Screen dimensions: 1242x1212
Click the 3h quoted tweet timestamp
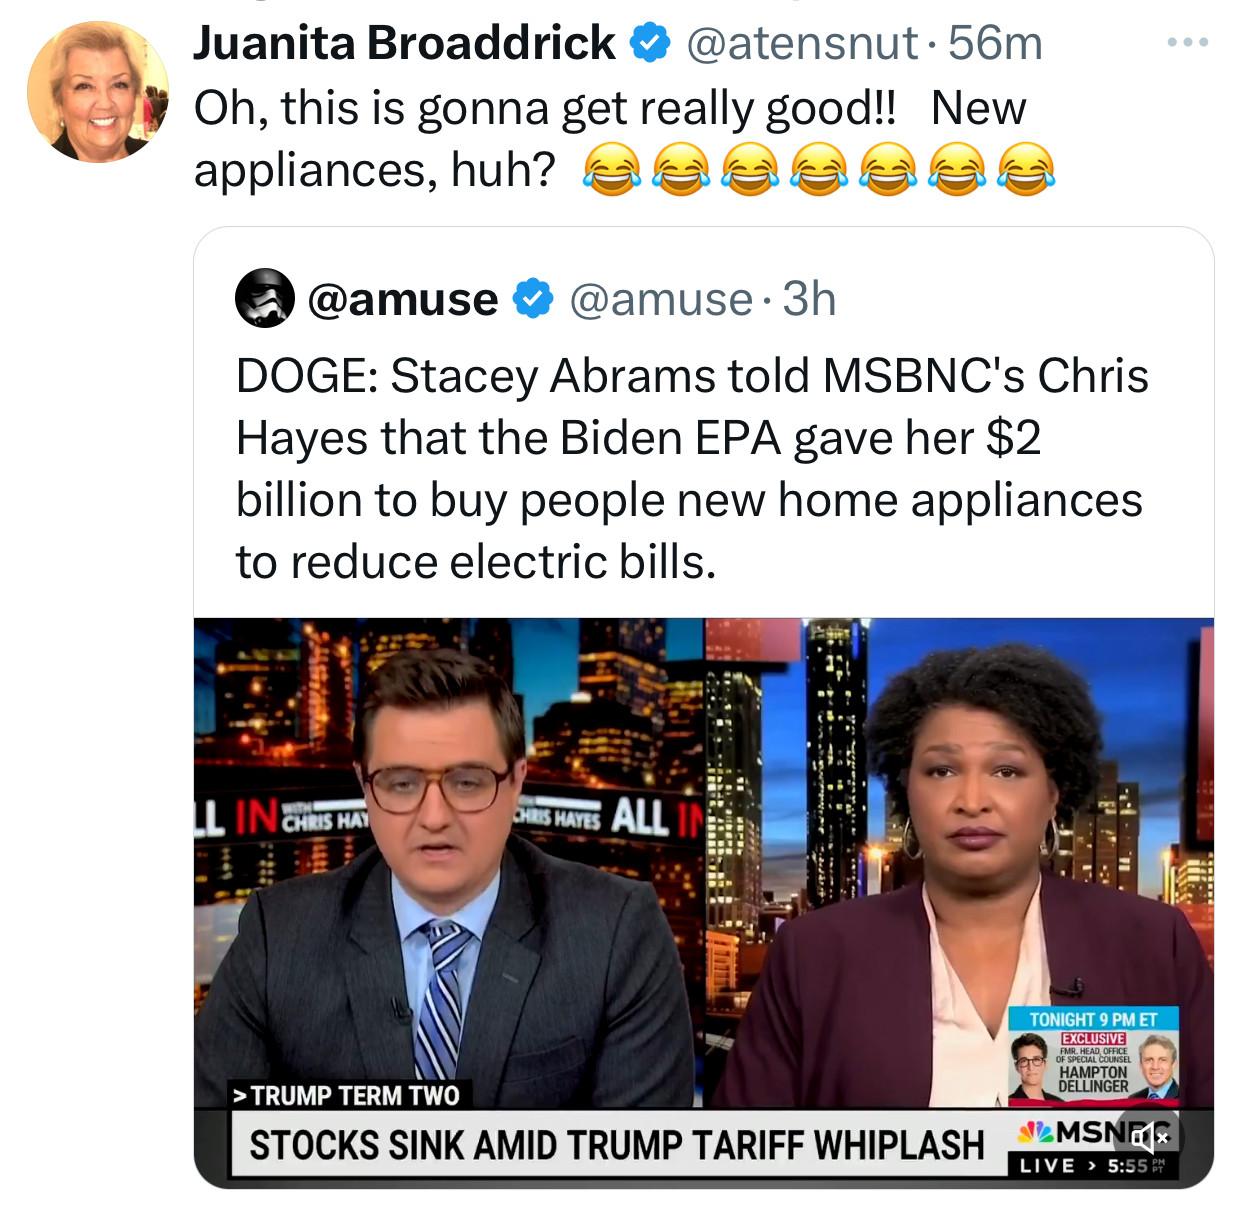809,298
